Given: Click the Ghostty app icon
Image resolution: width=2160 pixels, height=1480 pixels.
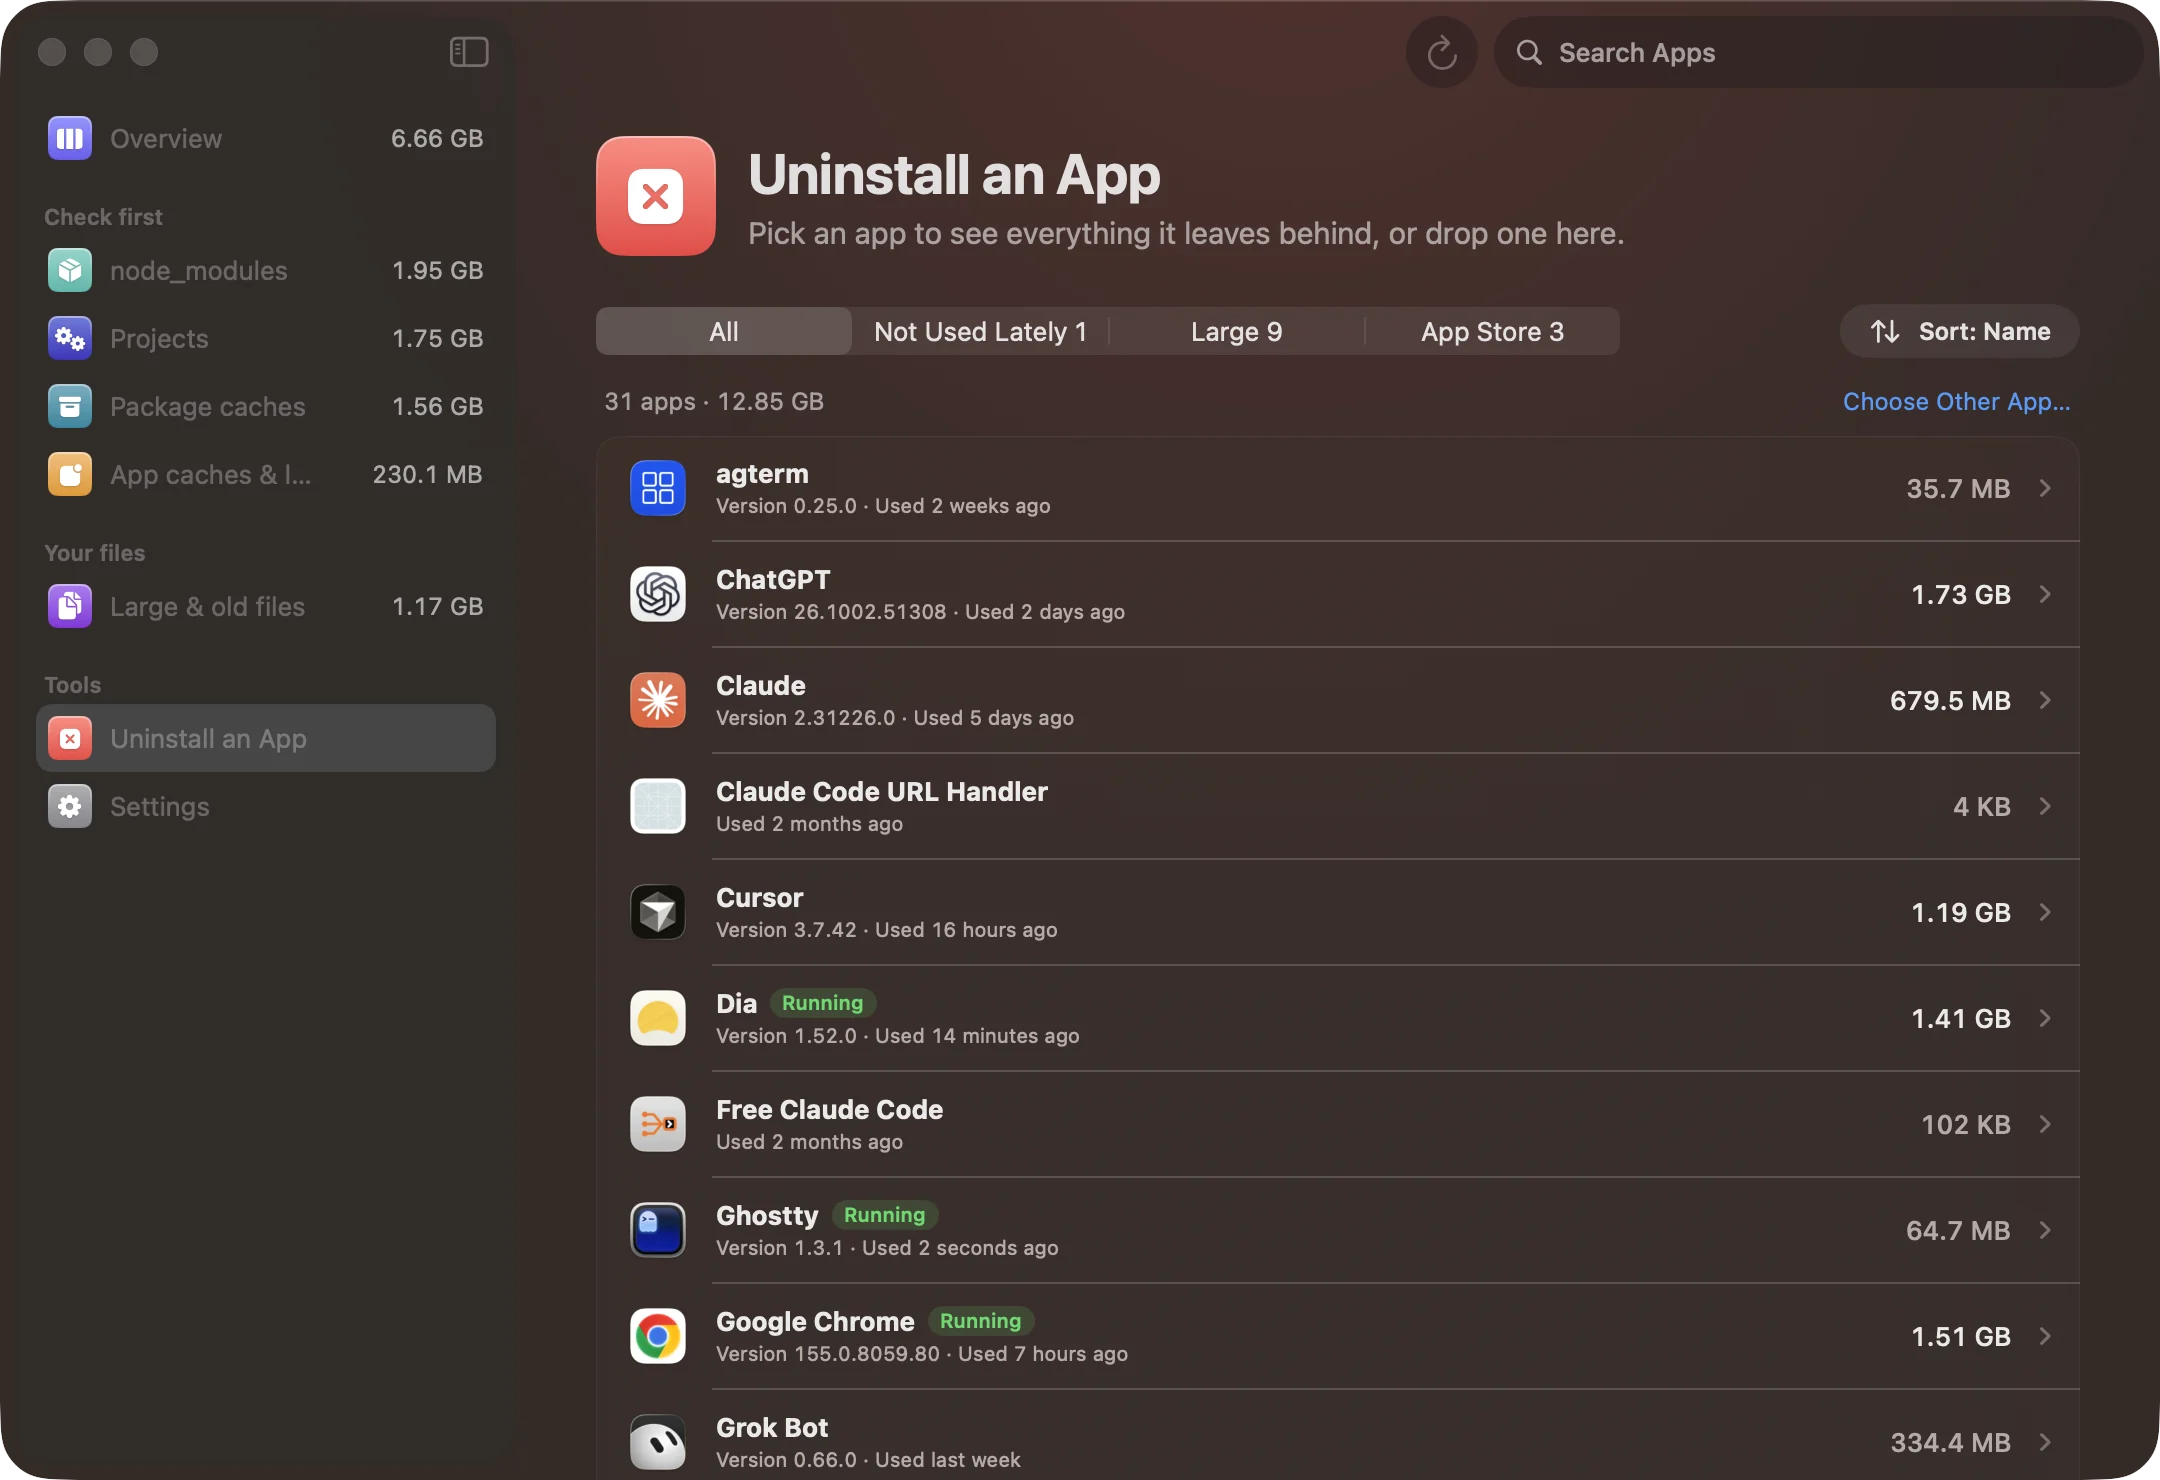Looking at the screenshot, I should [x=658, y=1230].
